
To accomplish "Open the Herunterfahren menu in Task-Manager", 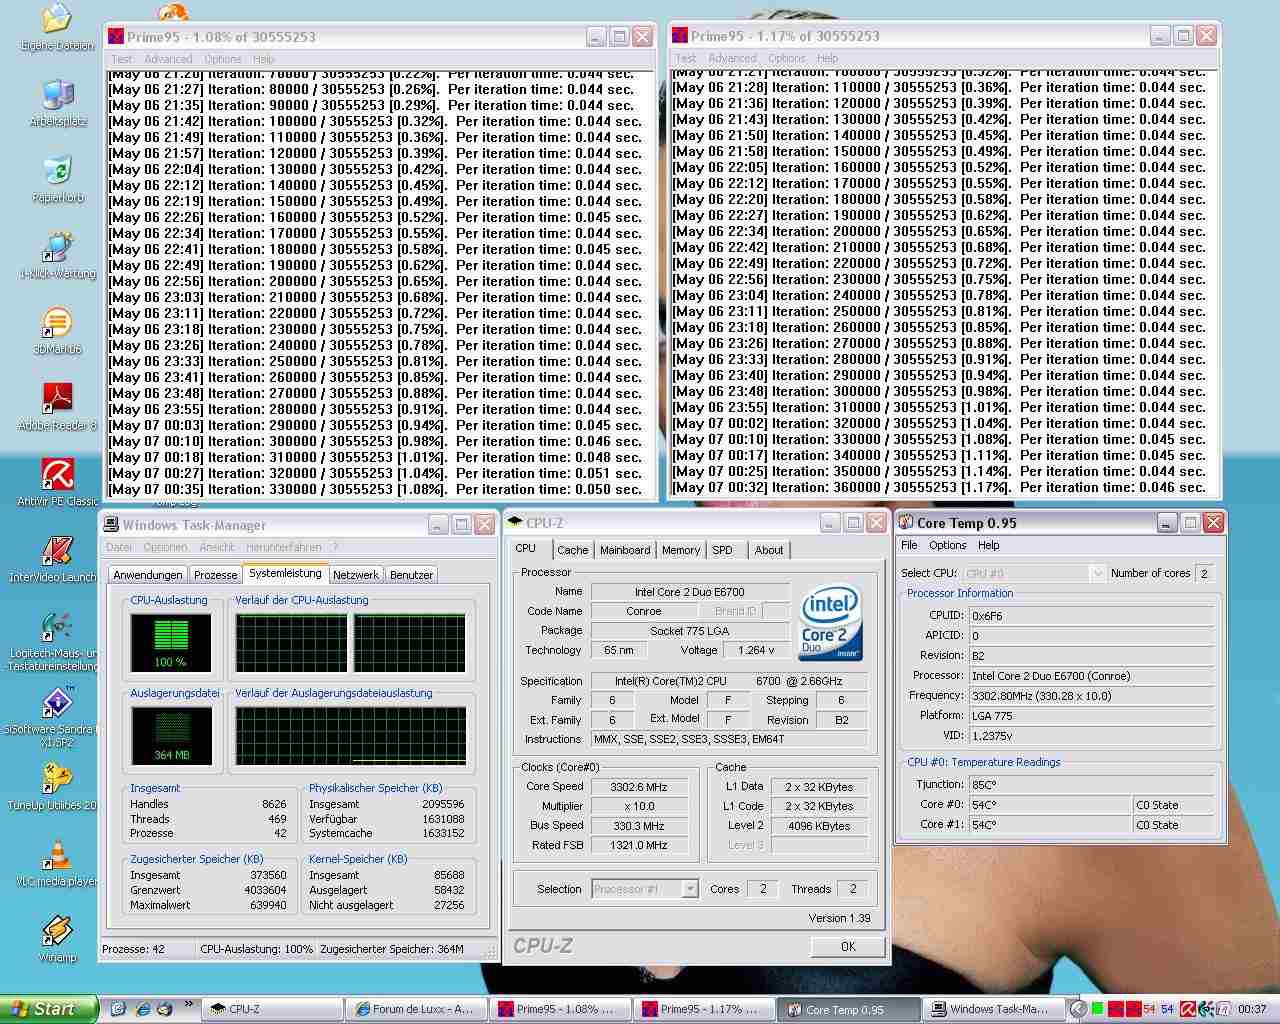I will click(284, 547).
